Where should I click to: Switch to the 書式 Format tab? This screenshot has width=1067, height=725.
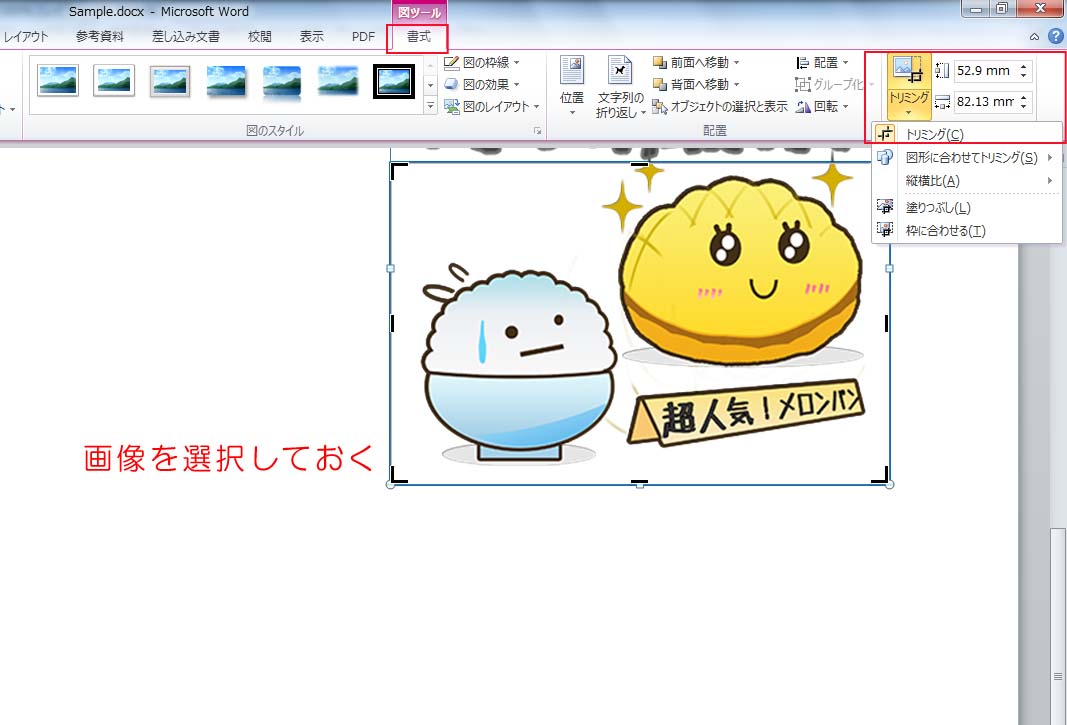(x=418, y=37)
